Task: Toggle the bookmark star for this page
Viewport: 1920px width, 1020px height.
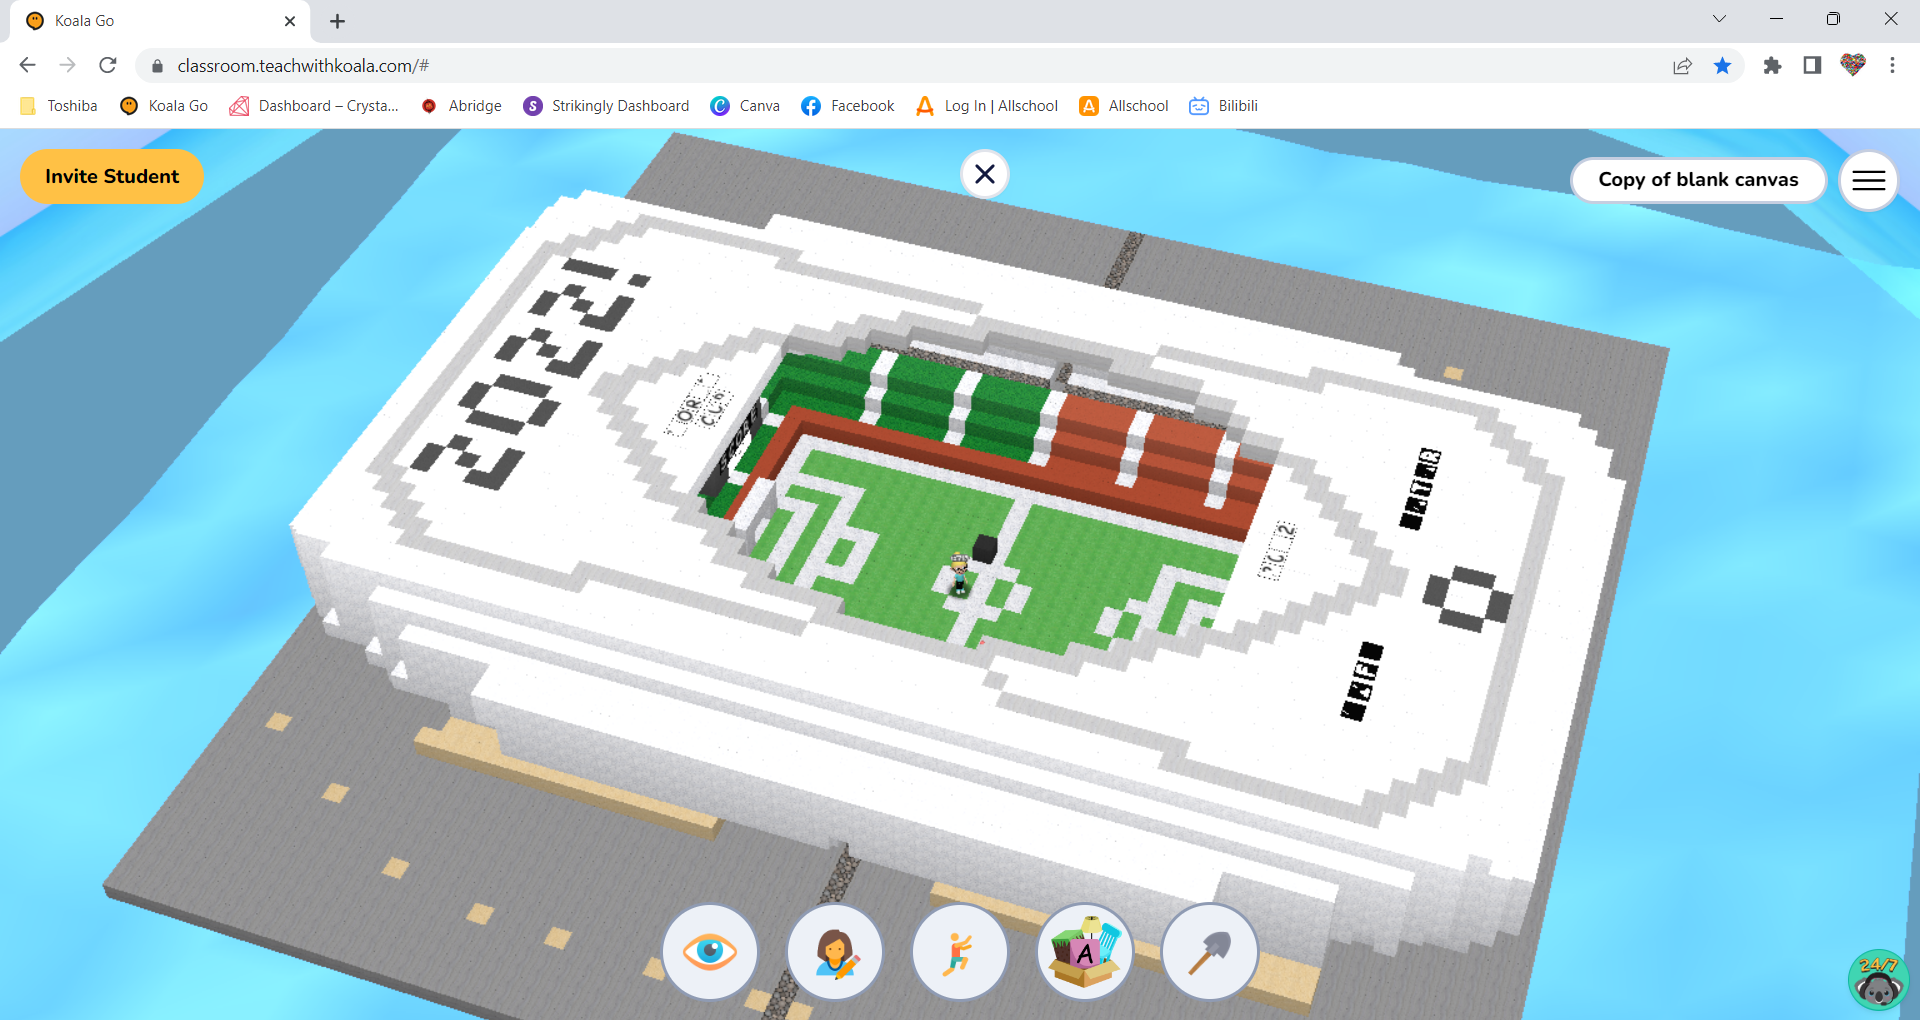Action: click(x=1723, y=65)
